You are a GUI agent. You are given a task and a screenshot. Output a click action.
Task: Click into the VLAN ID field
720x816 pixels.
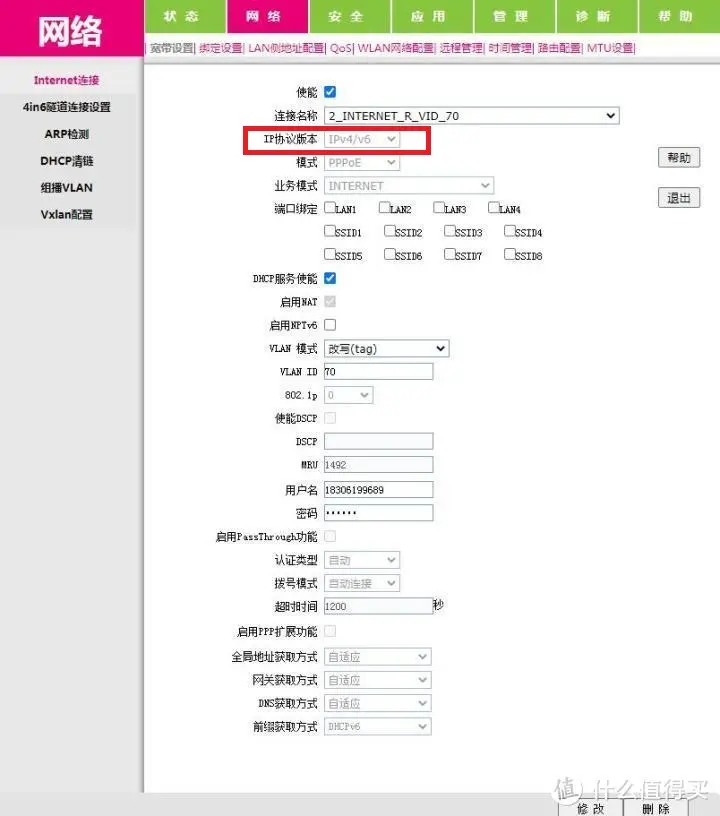[x=378, y=372]
